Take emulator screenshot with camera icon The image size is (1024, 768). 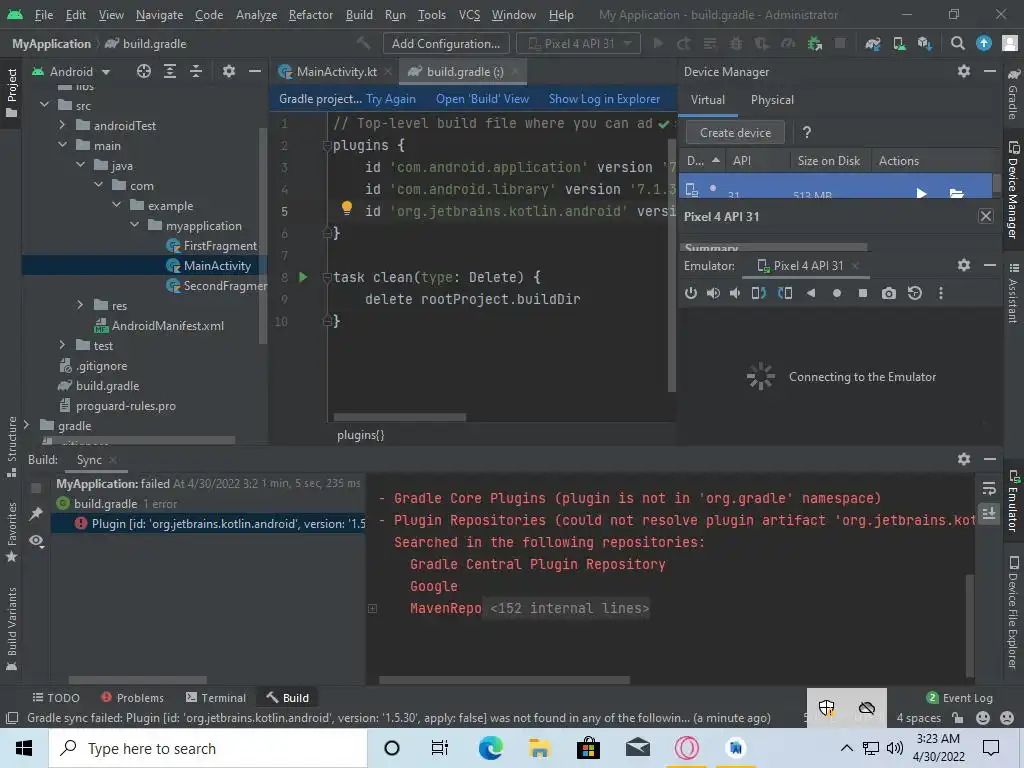pos(889,293)
